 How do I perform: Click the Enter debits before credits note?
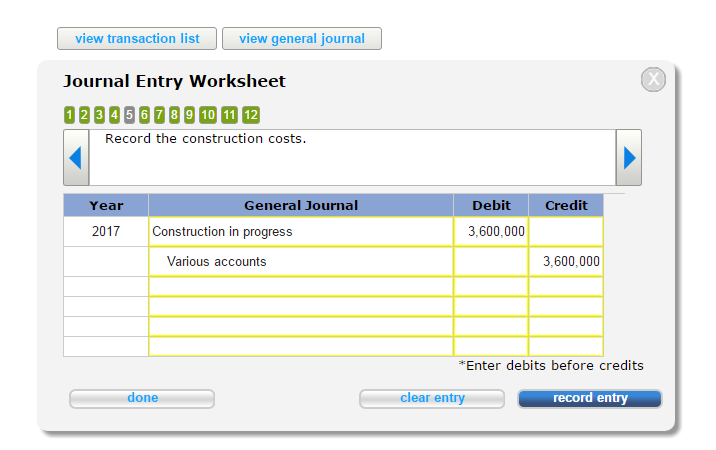pos(551,365)
